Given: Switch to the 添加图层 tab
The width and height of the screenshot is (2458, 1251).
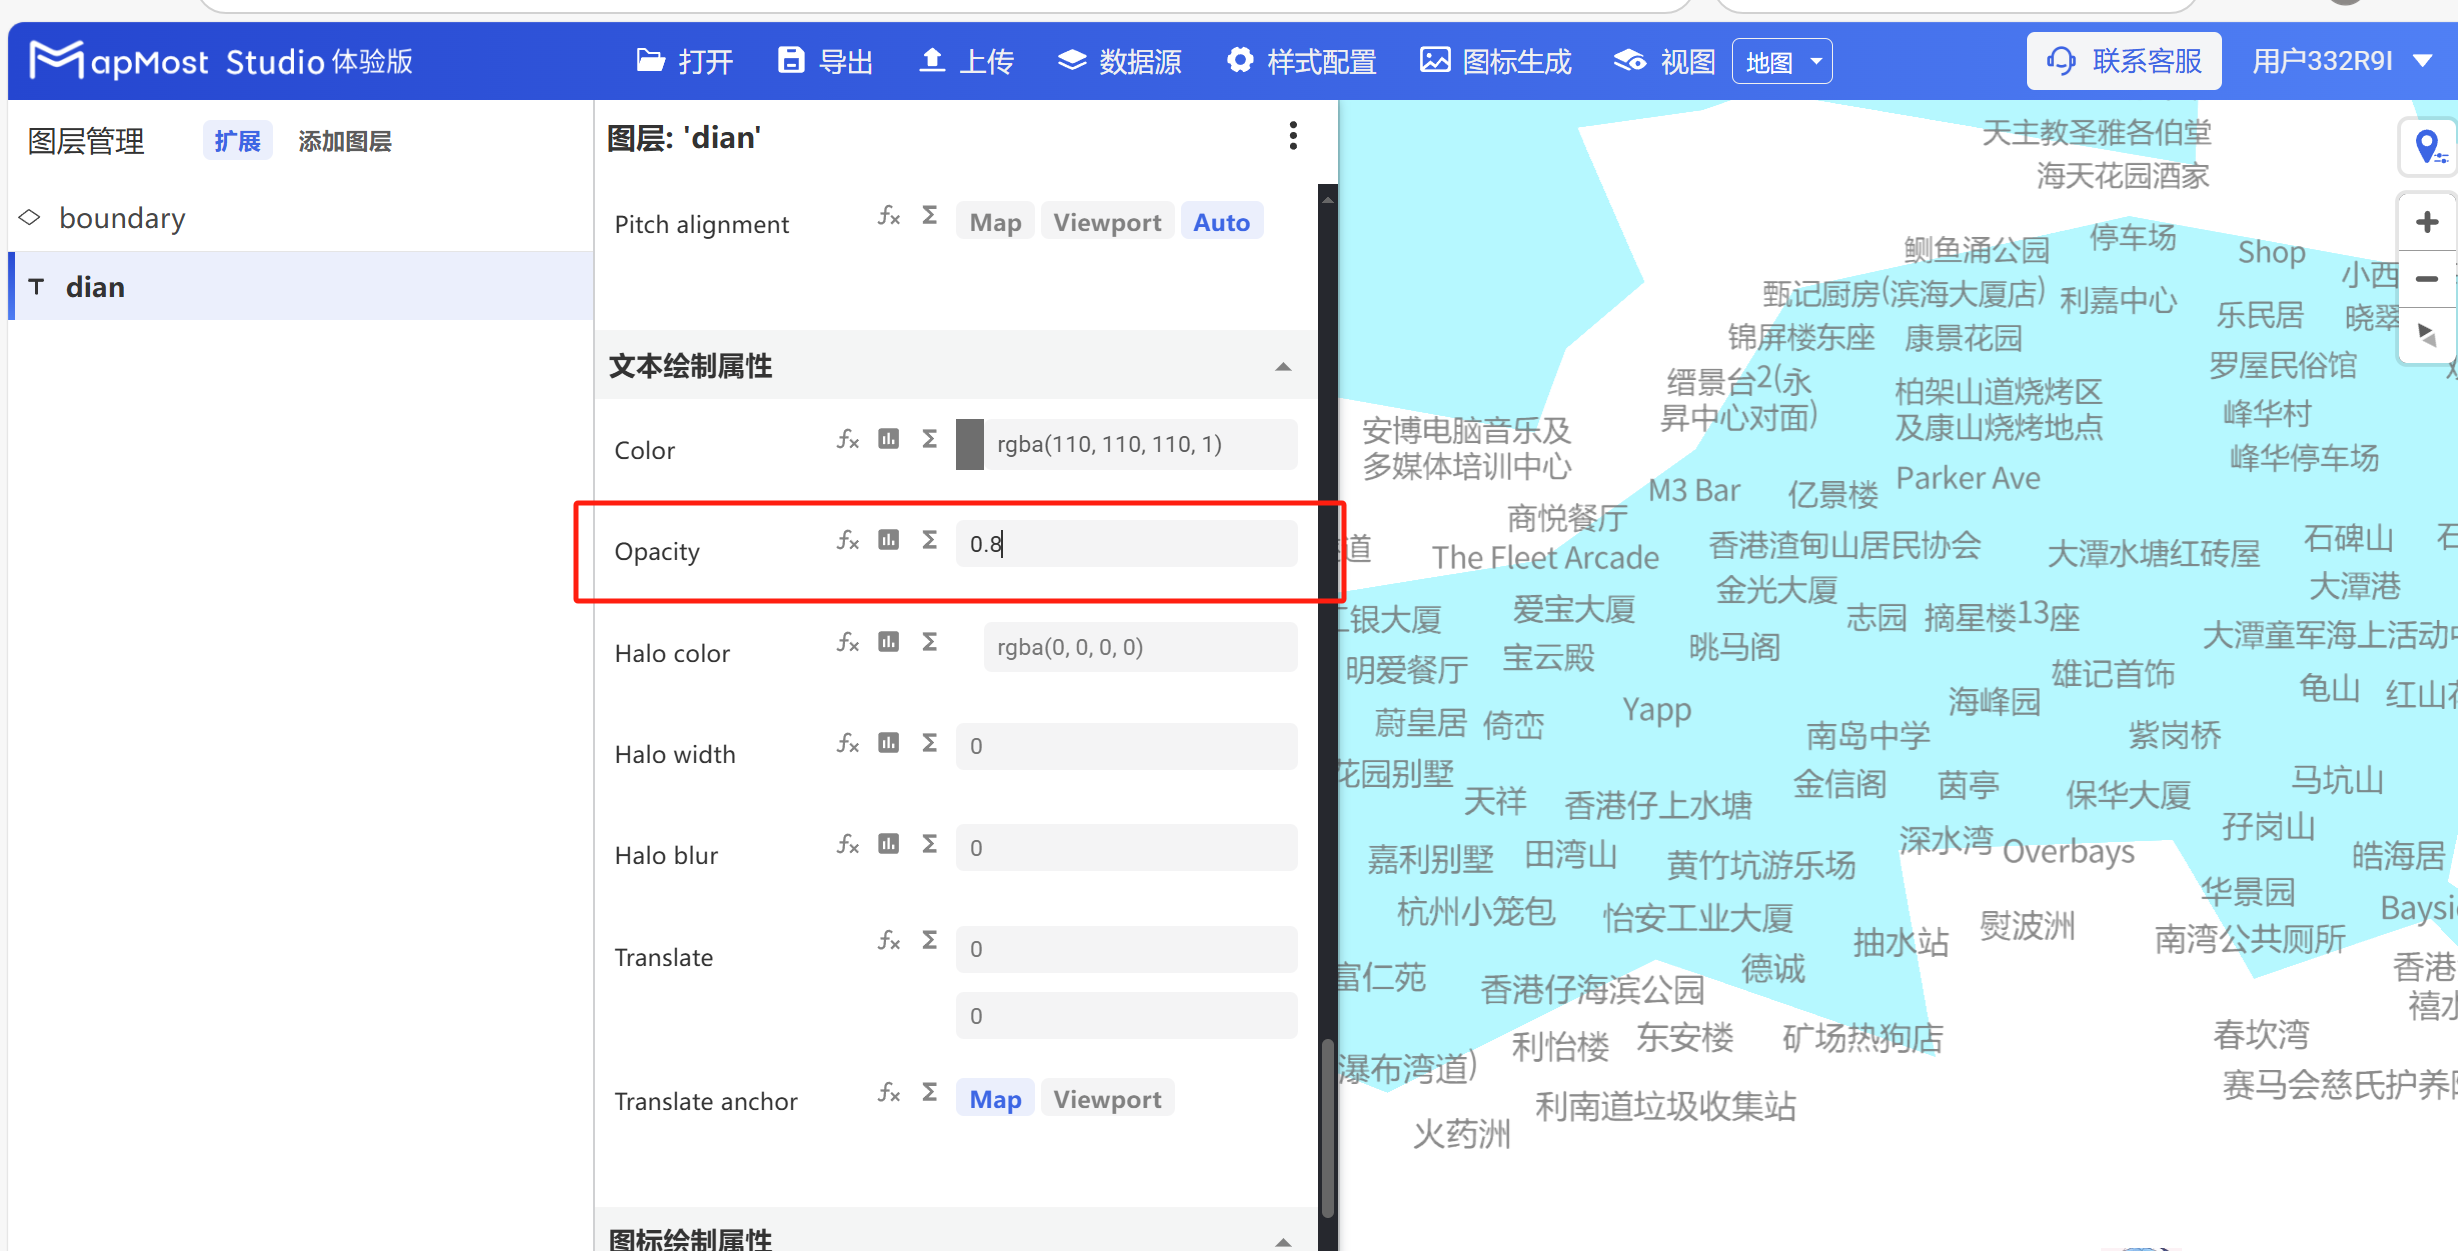Looking at the screenshot, I should (x=344, y=140).
